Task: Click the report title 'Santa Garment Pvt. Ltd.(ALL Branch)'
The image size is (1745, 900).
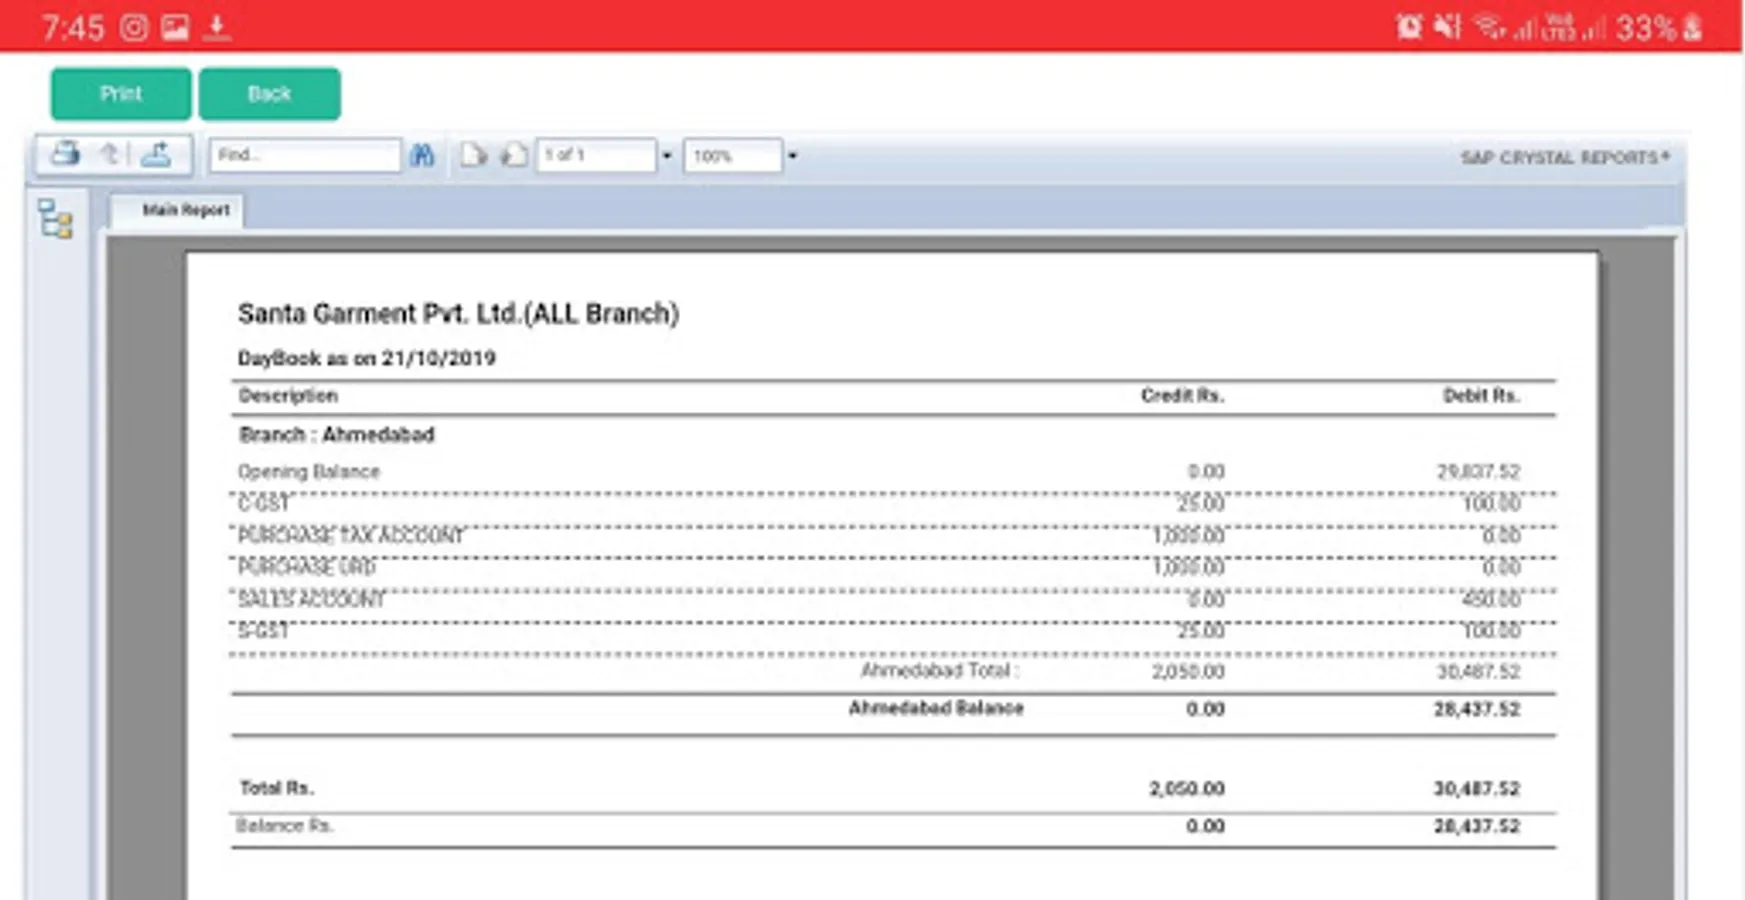Action: click(458, 314)
